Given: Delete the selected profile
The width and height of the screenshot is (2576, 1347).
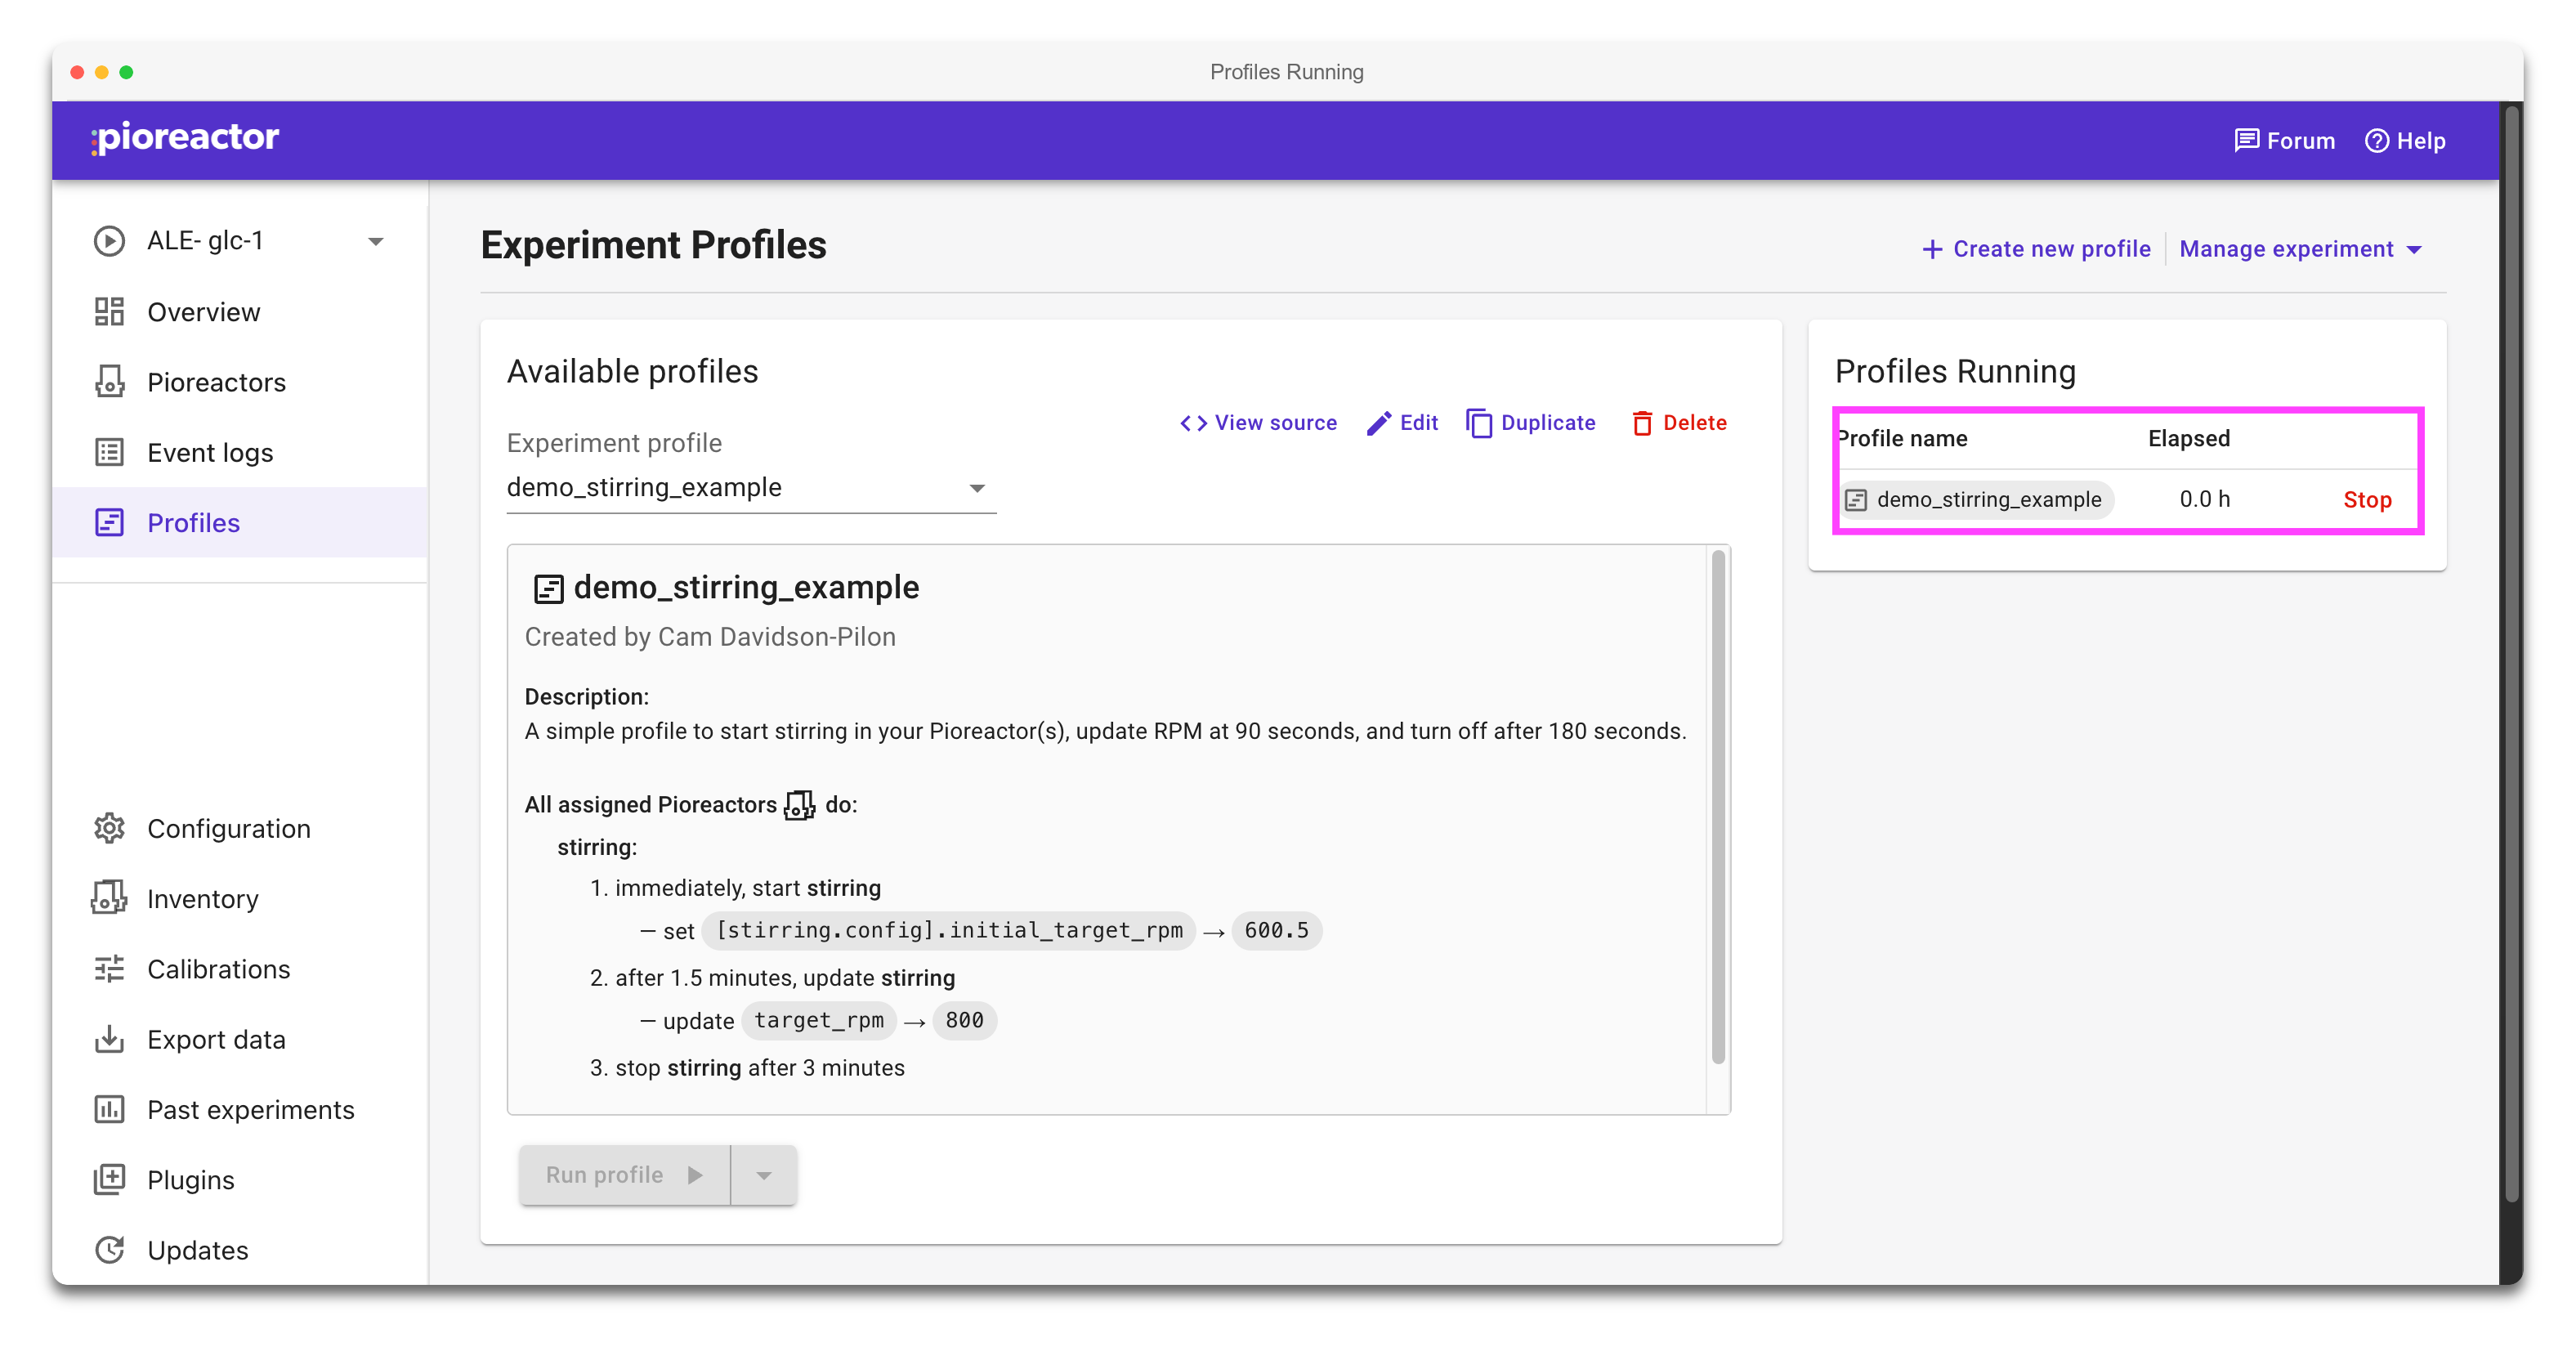Looking at the screenshot, I should coord(1679,423).
